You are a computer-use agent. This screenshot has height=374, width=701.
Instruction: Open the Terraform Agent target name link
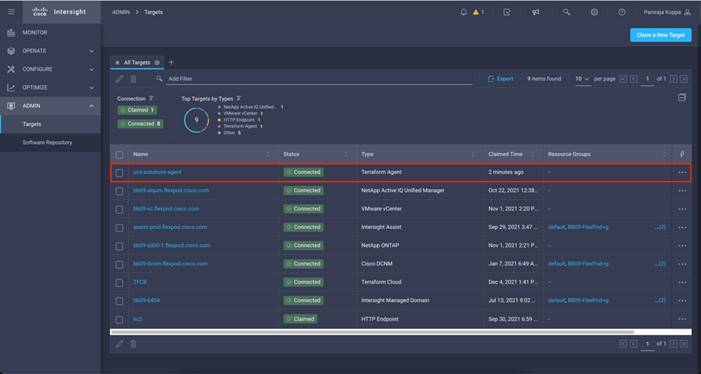coord(157,172)
